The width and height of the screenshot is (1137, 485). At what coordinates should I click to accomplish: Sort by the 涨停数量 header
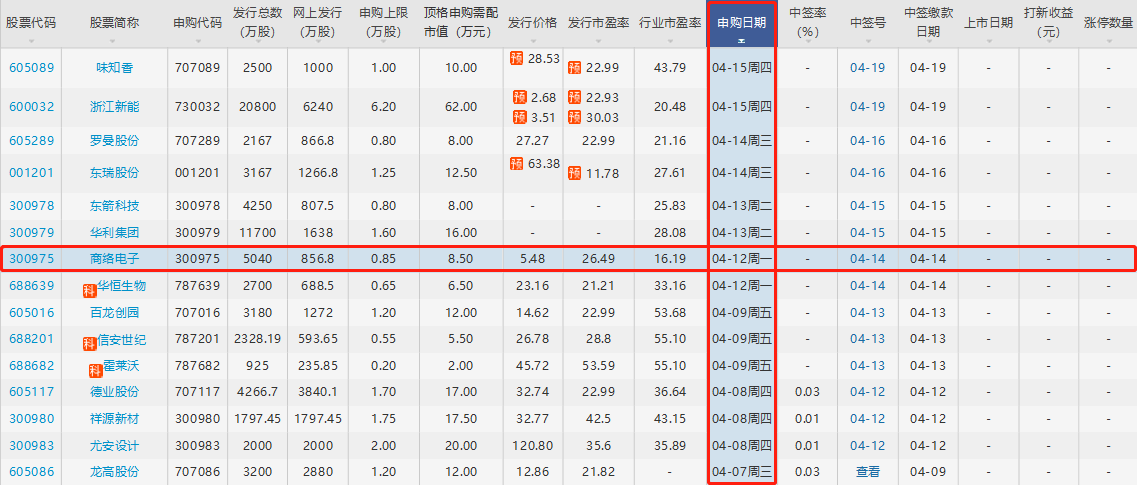[1108, 23]
